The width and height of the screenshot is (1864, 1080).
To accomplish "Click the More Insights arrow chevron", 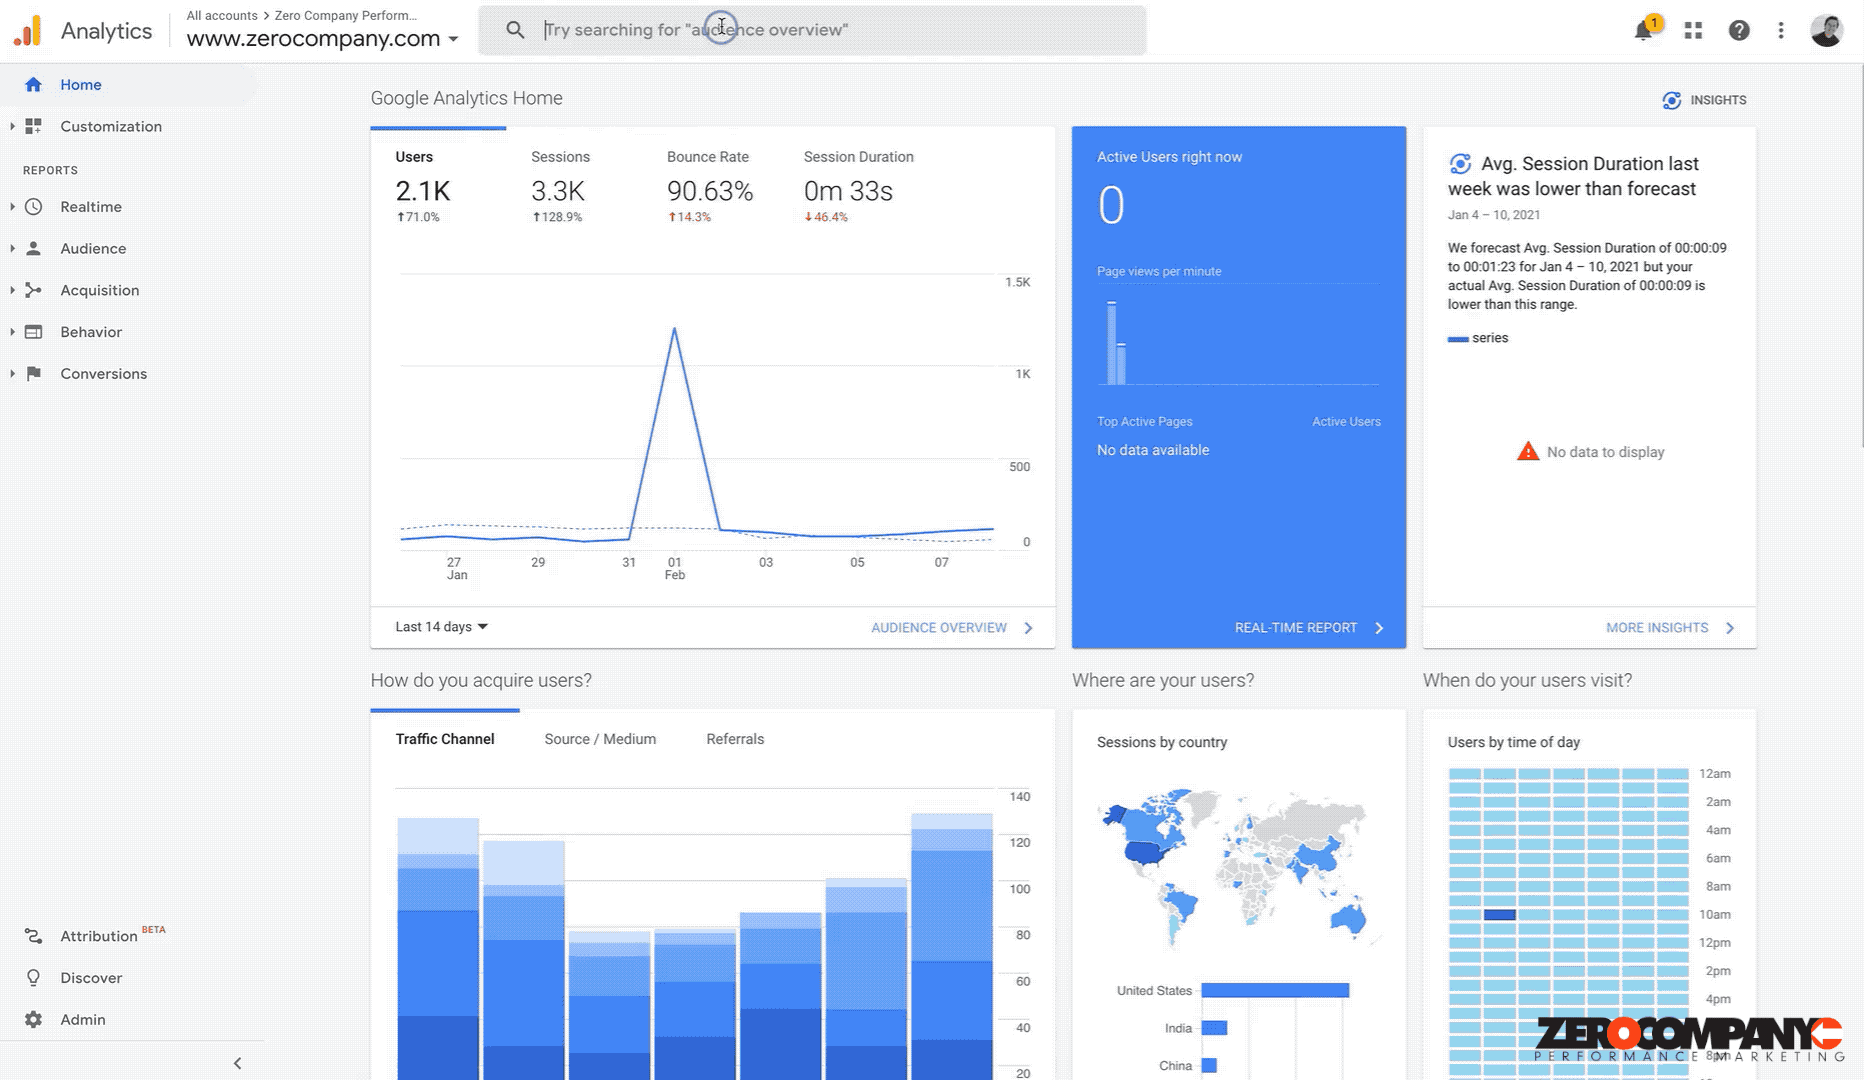I will [1730, 628].
